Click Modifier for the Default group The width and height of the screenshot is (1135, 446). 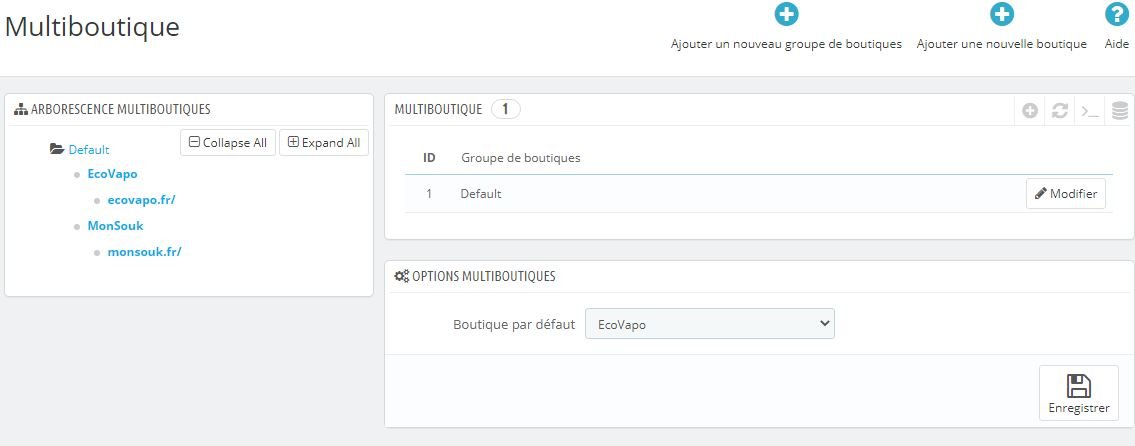[1066, 194]
